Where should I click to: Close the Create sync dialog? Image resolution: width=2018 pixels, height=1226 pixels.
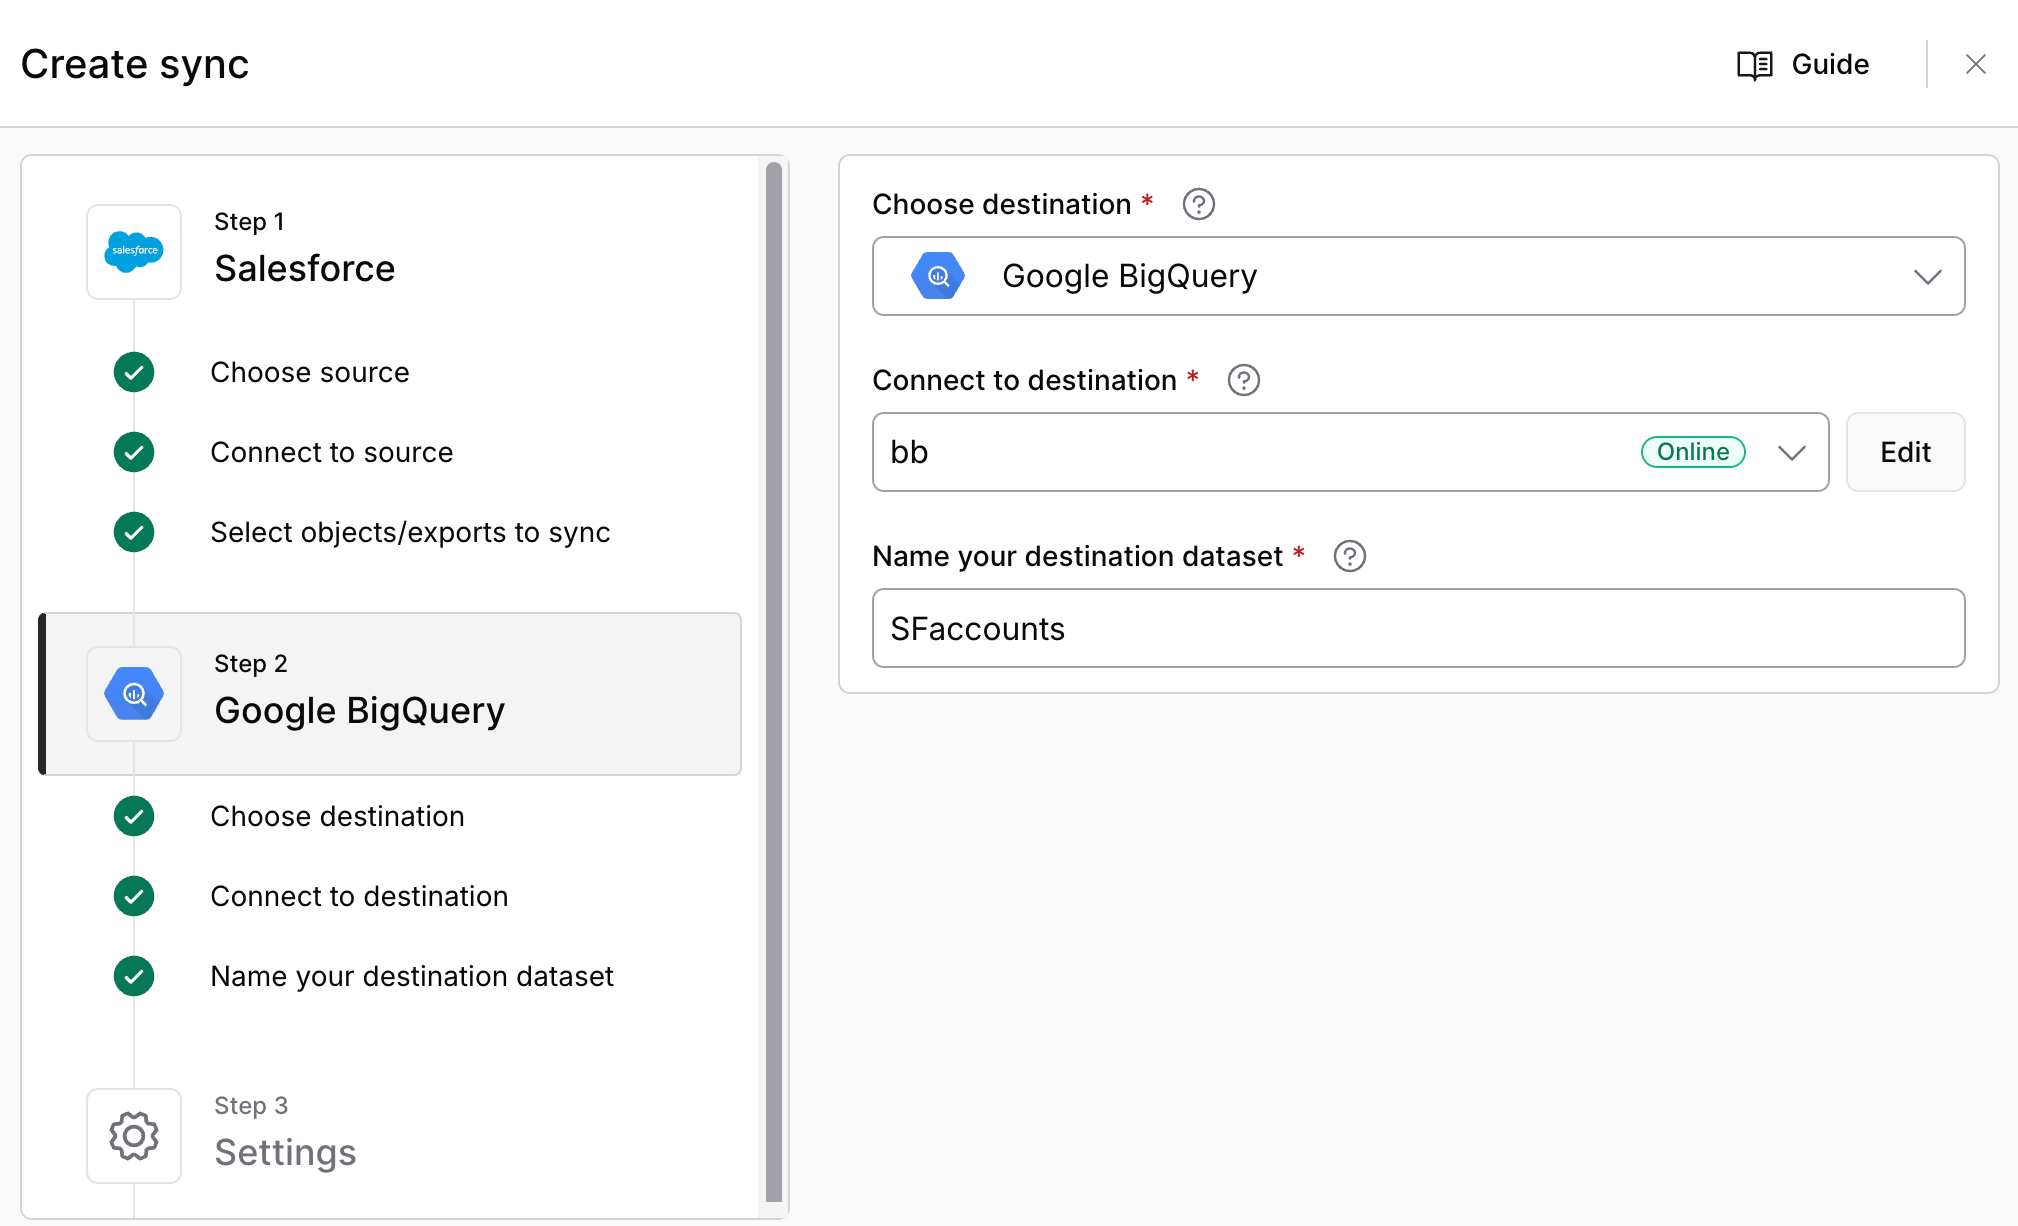click(1975, 64)
